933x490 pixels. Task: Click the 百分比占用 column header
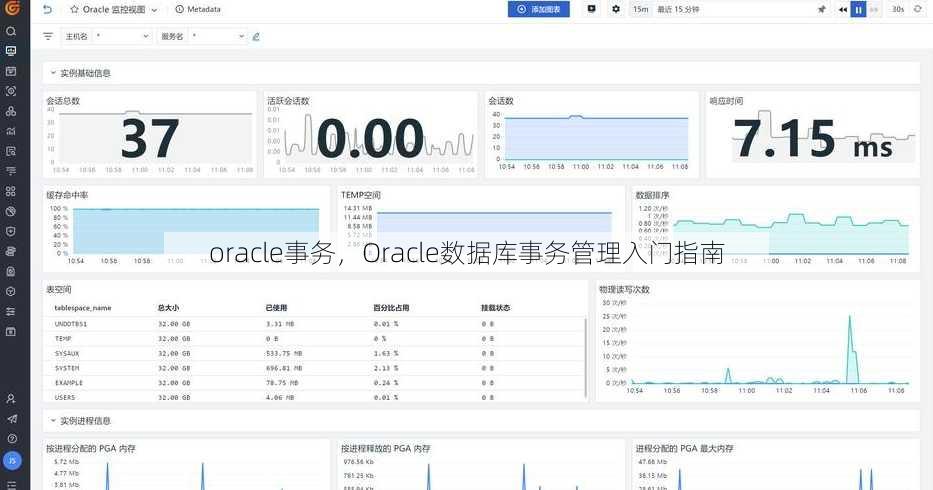click(391, 308)
